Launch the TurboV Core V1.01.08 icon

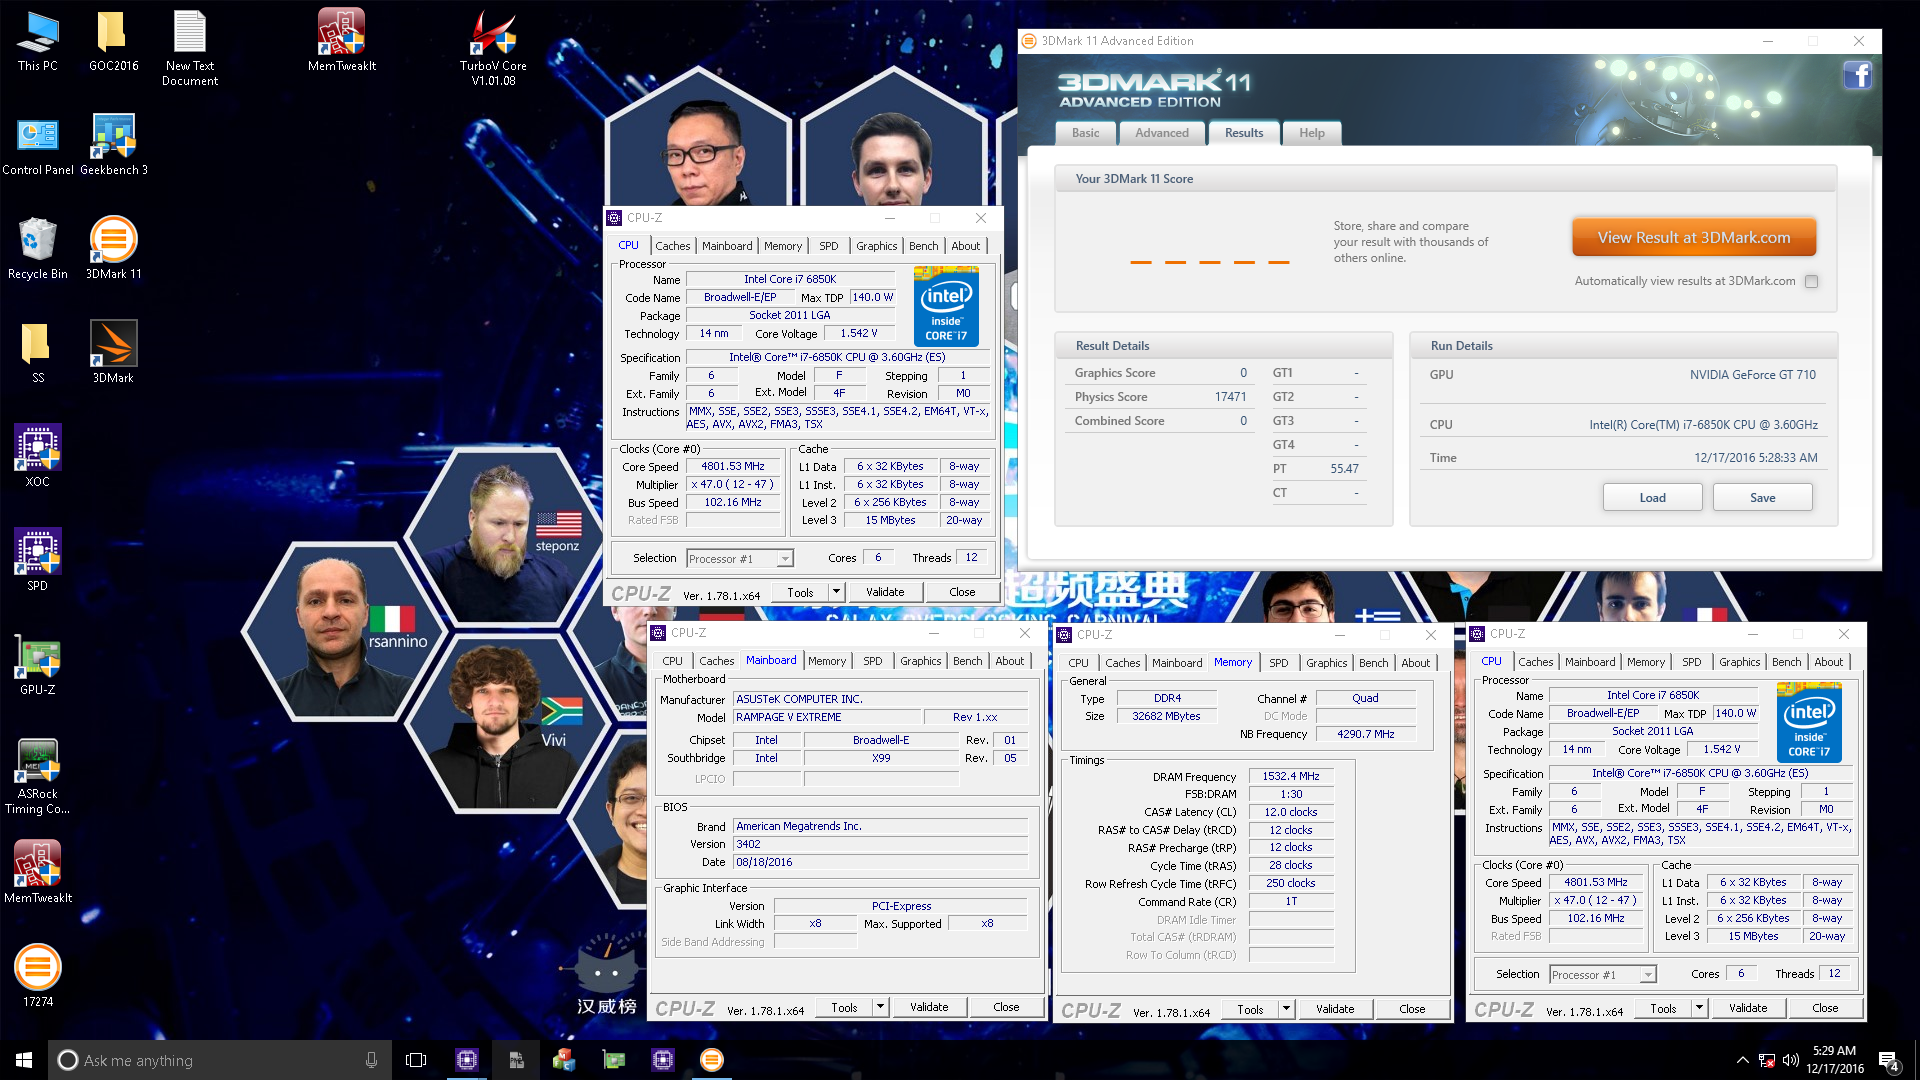(x=493, y=47)
